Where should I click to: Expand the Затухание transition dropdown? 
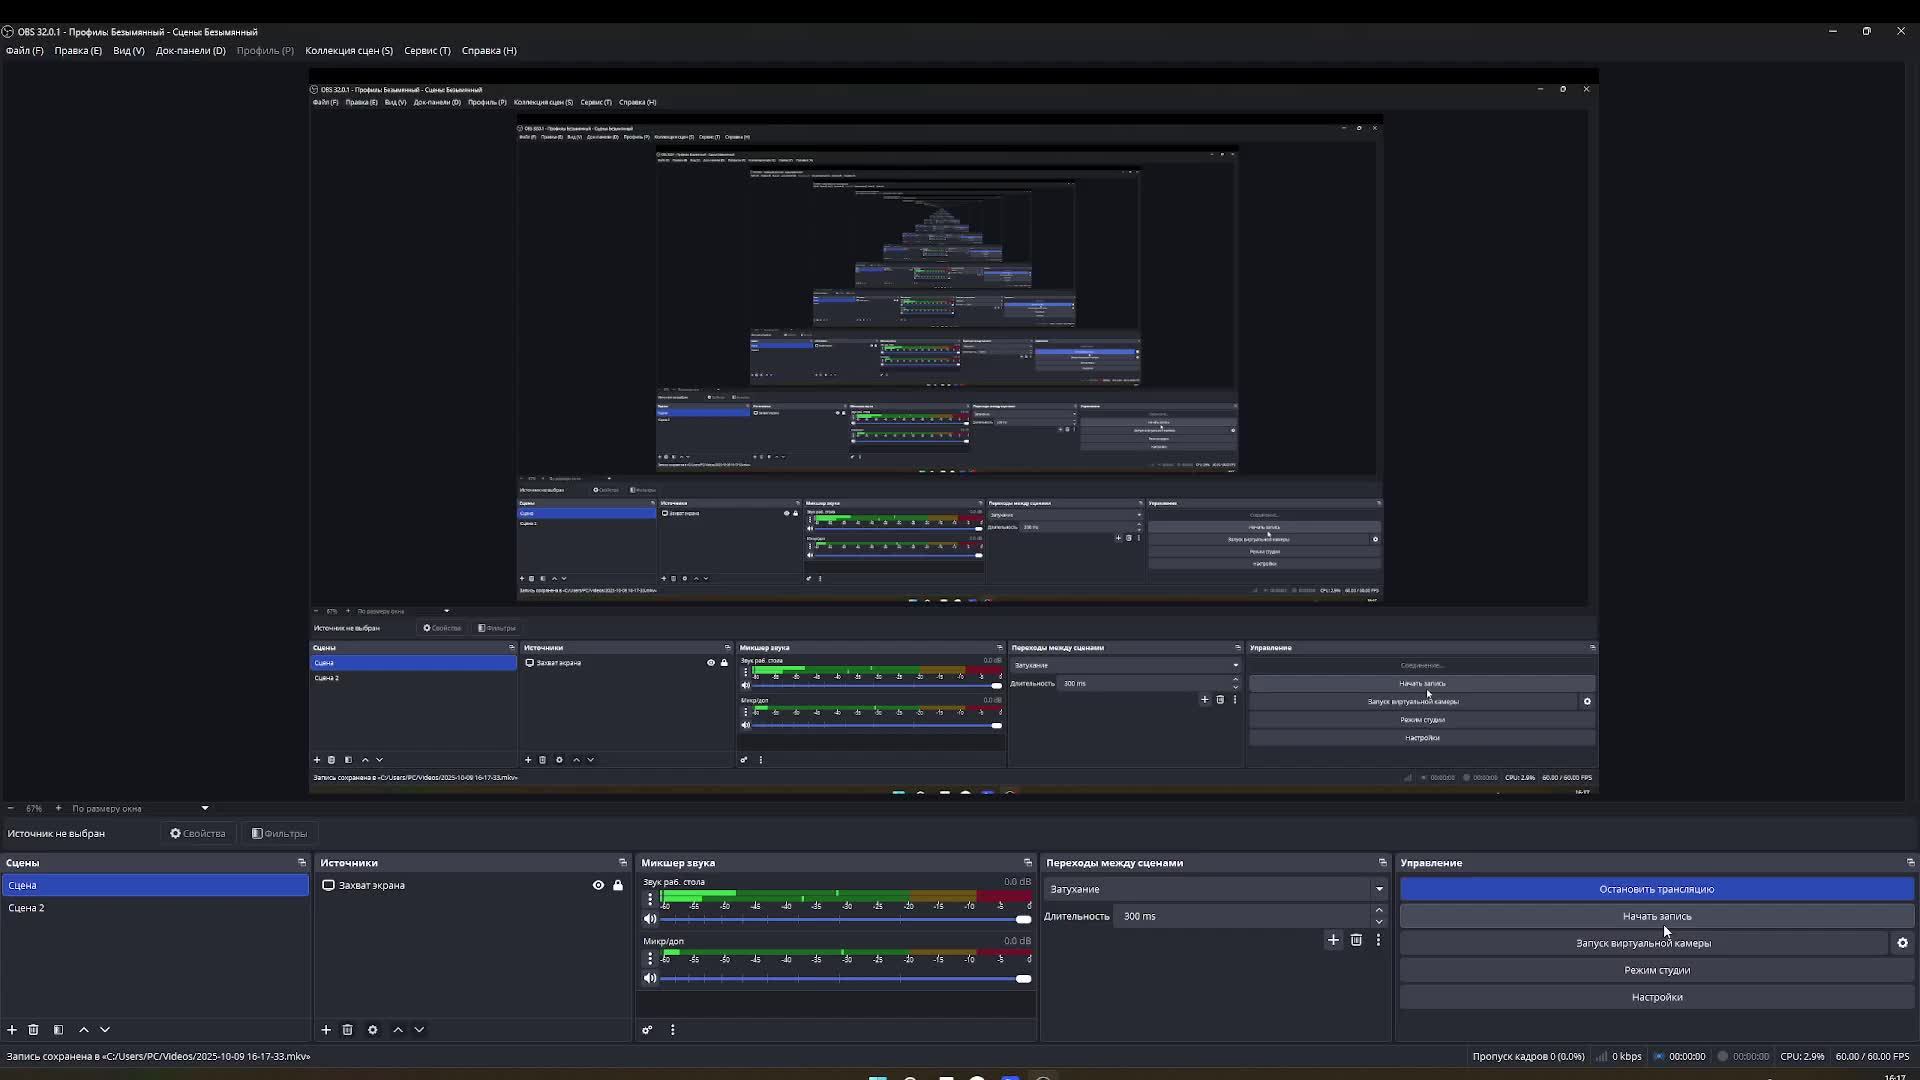click(x=1379, y=889)
